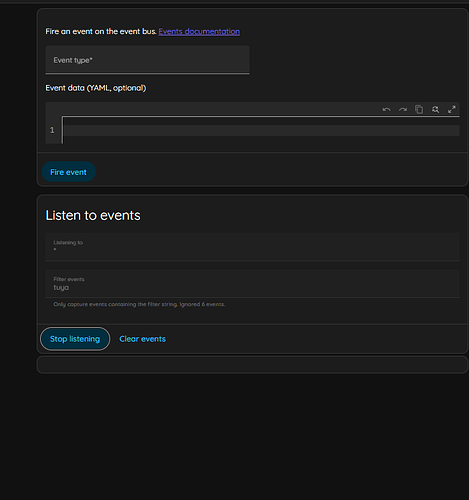Click the Fire an event description text
This screenshot has width=469, height=500.
pos(101,31)
